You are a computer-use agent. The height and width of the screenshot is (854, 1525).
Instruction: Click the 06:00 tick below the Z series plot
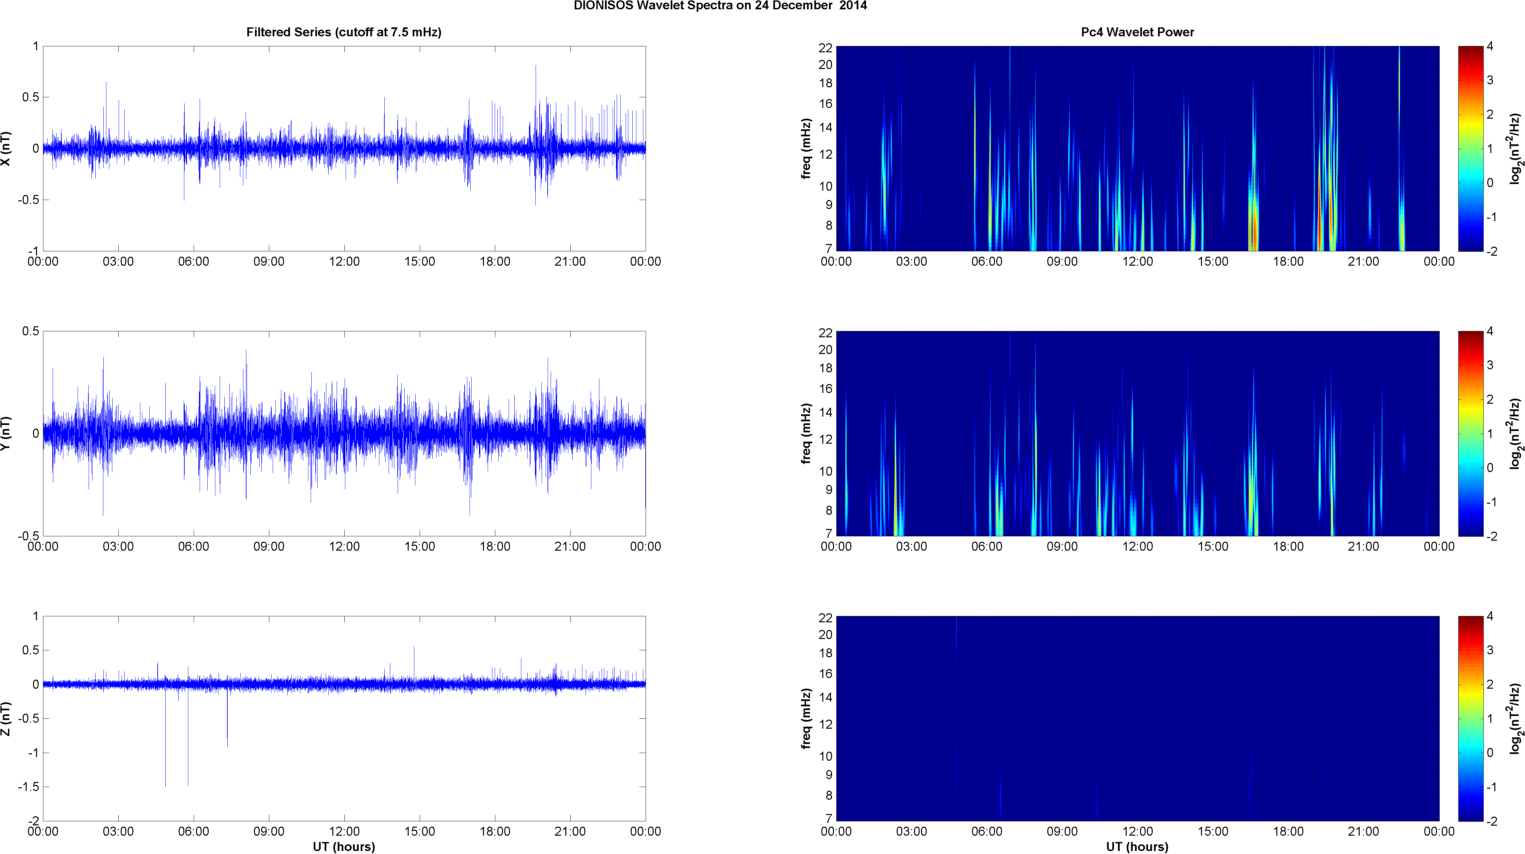click(x=193, y=832)
